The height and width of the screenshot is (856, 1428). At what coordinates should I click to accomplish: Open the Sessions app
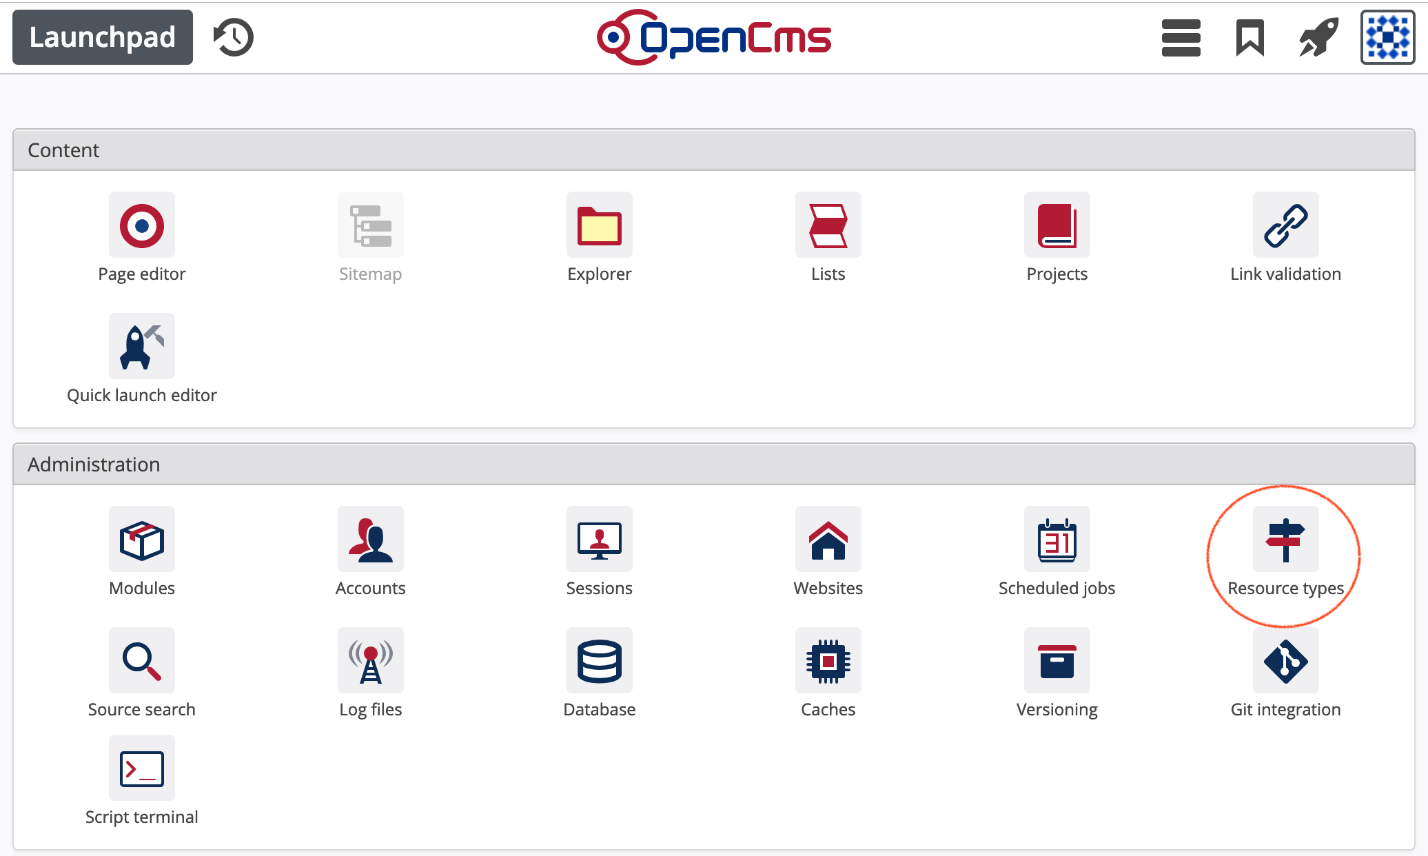tap(599, 540)
